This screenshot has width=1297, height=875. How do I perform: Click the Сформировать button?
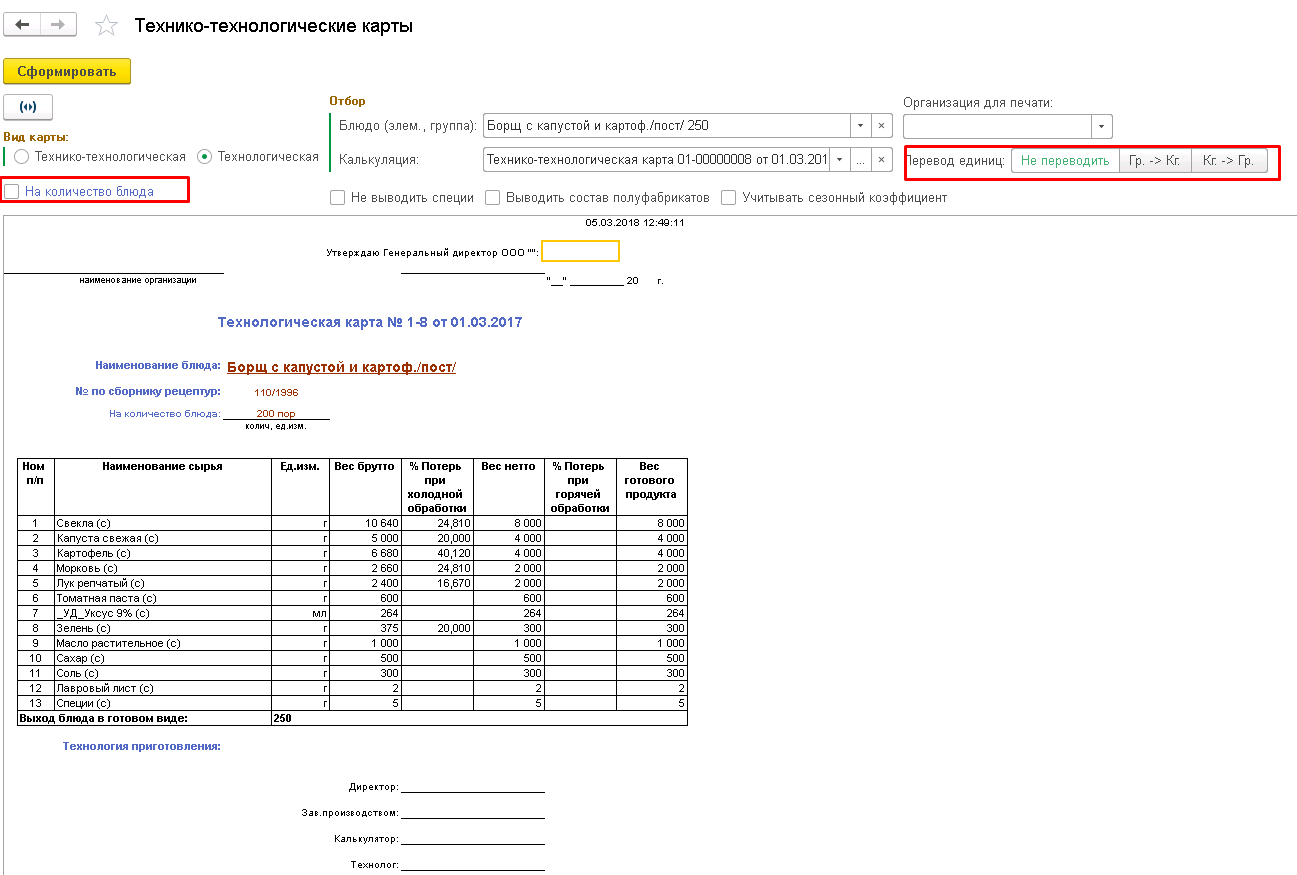tap(67, 71)
